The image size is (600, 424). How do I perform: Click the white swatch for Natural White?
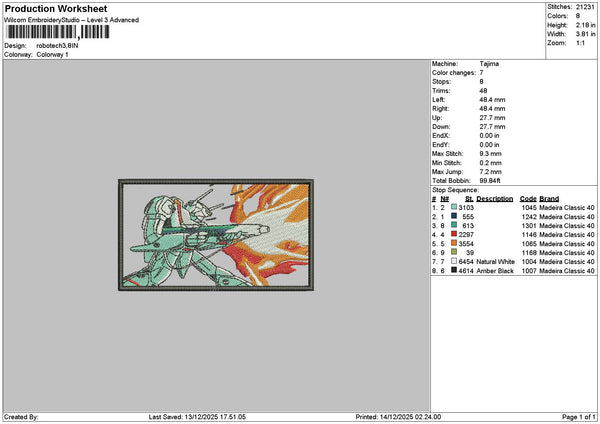coord(454,261)
